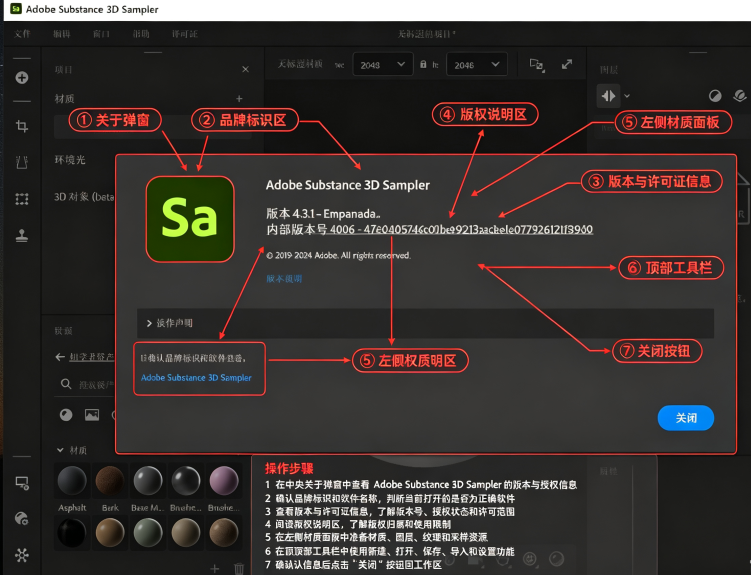This screenshot has height=575, width=751.
Task: Add a material using plus next to 材质
Action: point(239,99)
